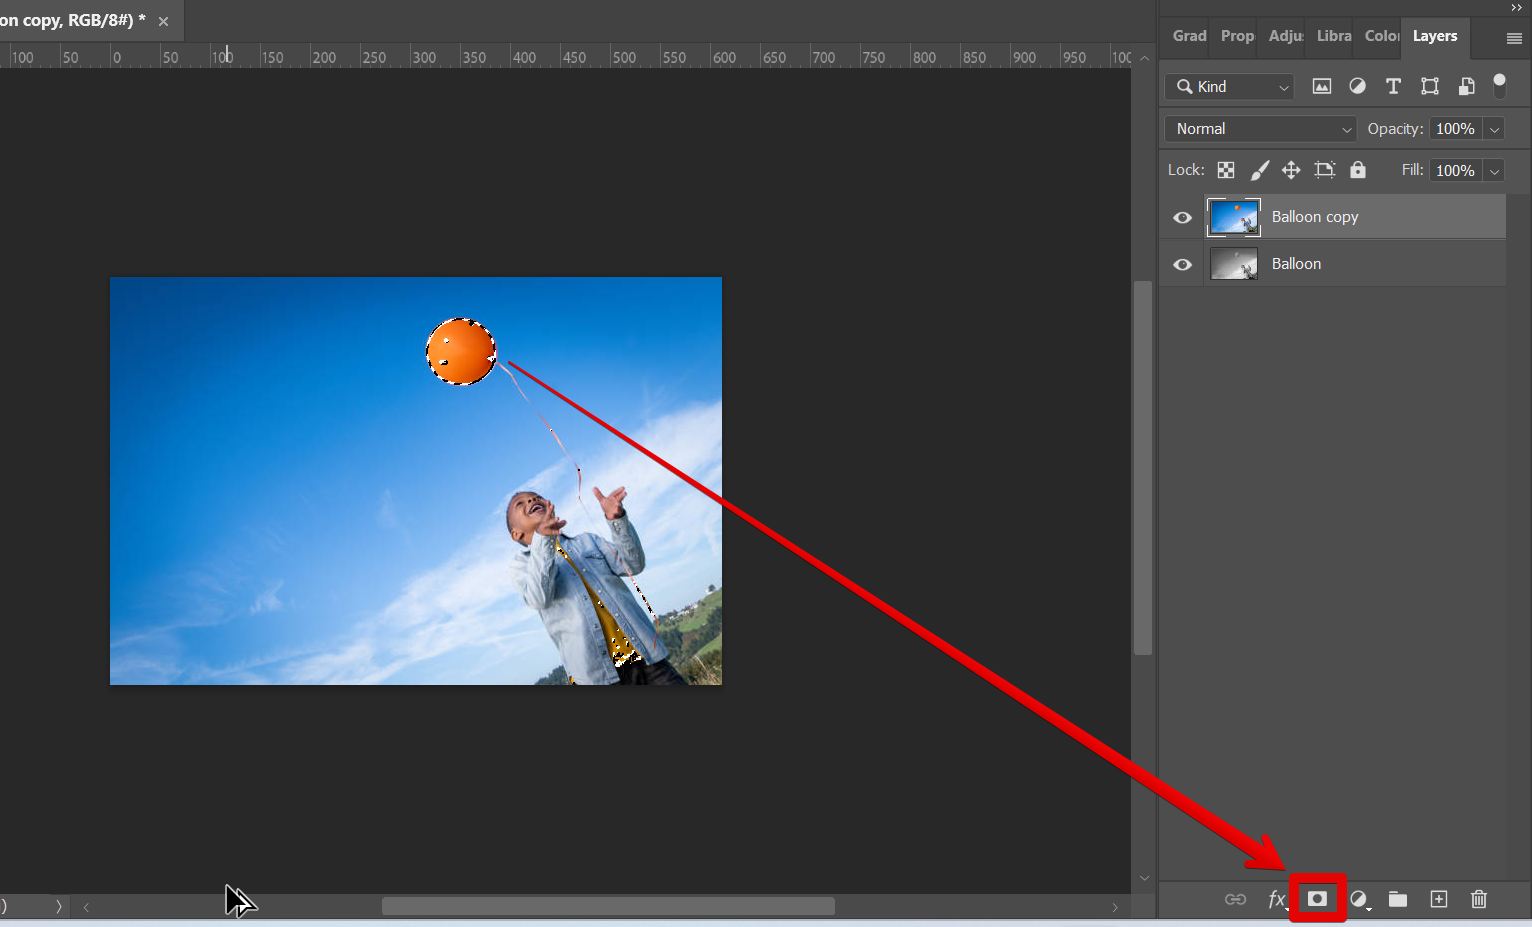Switch to the Adjustments panel tab

1285,36
